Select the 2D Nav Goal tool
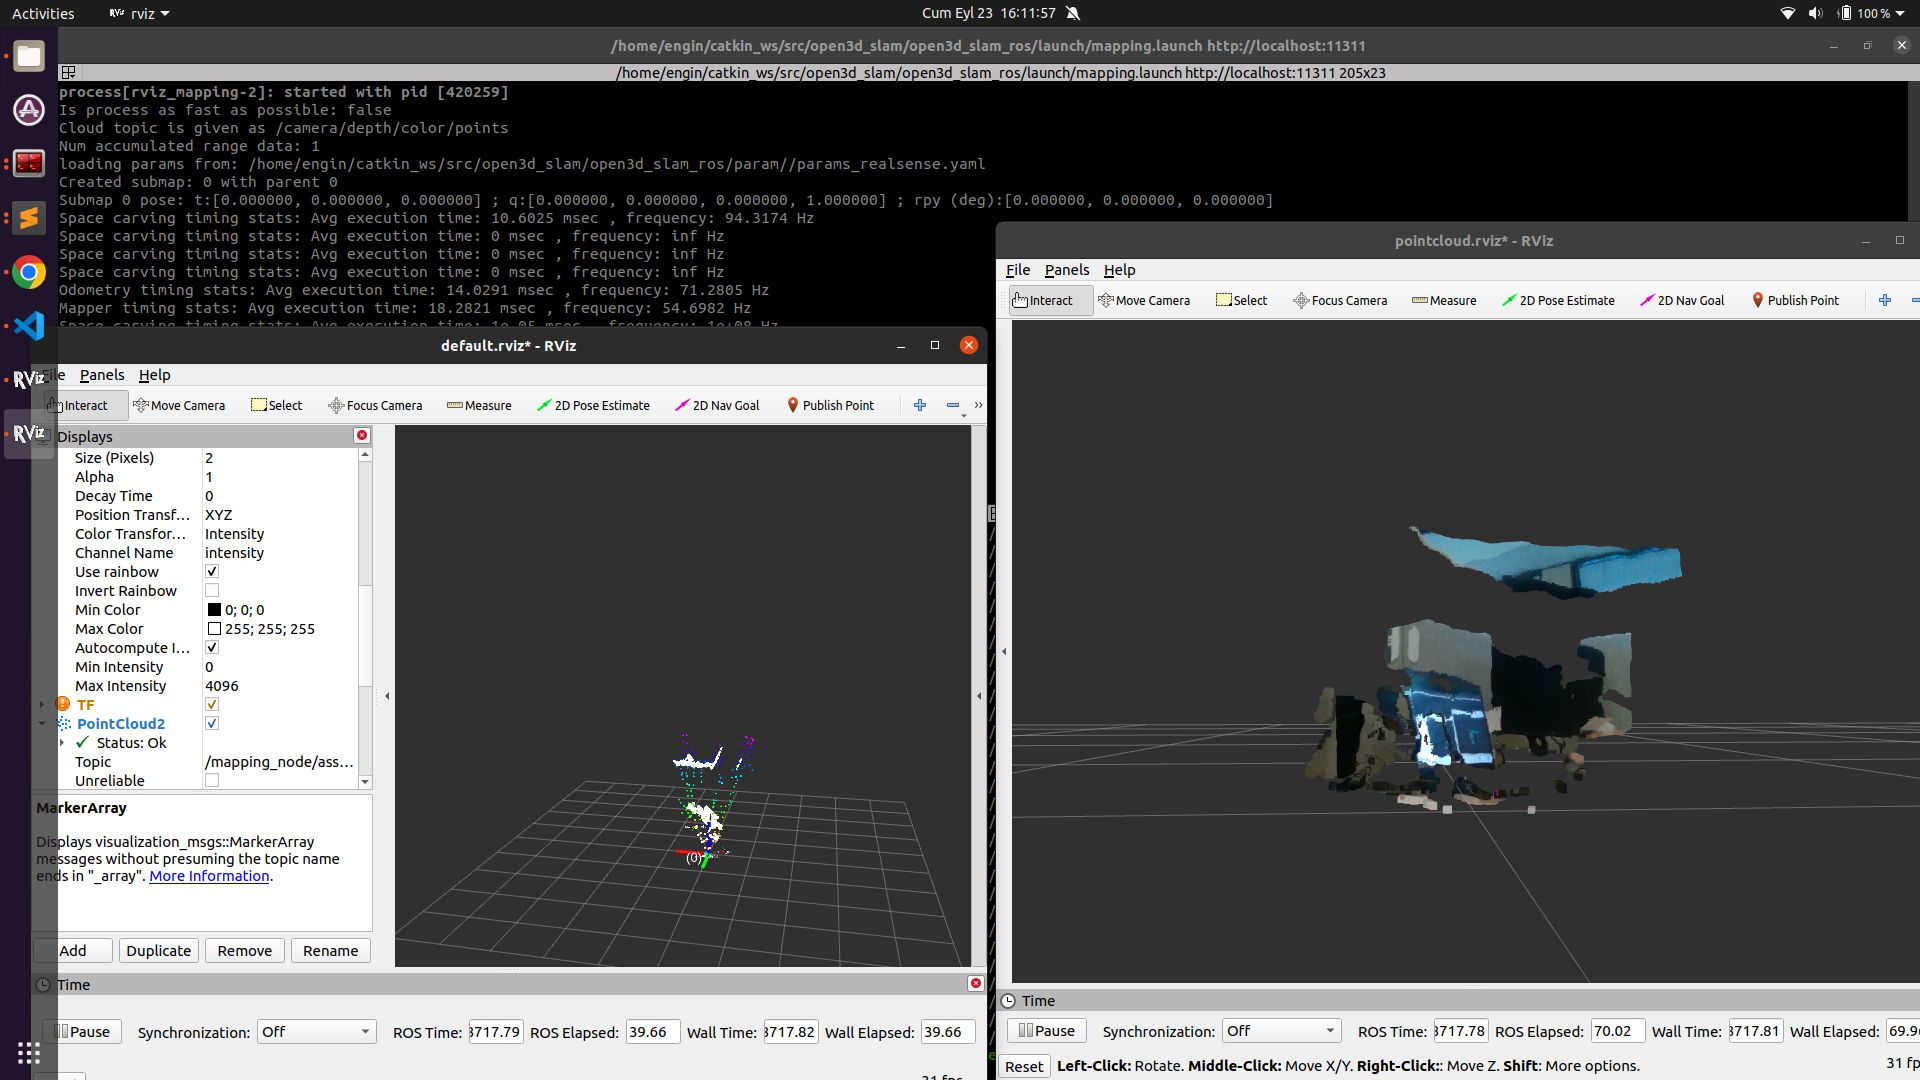 click(717, 405)
